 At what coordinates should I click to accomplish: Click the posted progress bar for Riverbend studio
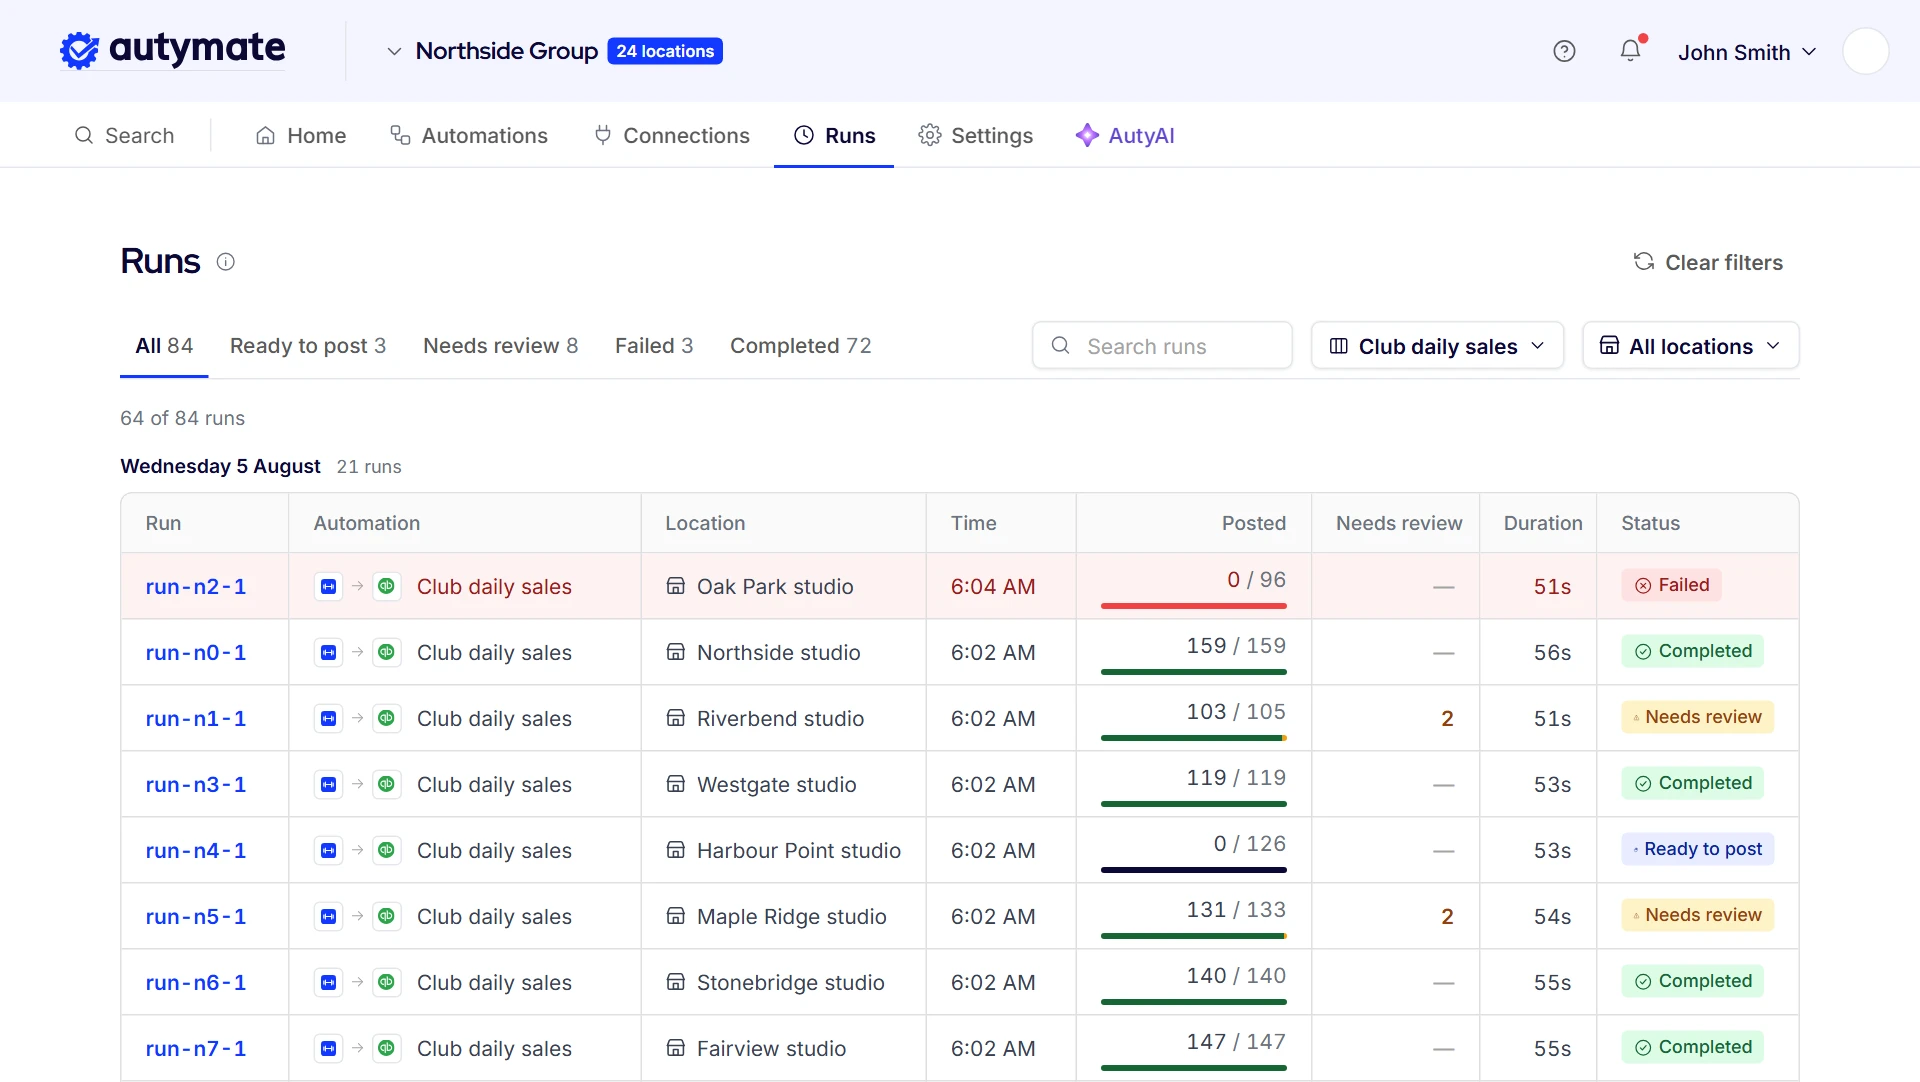(x=1193, y=738)
